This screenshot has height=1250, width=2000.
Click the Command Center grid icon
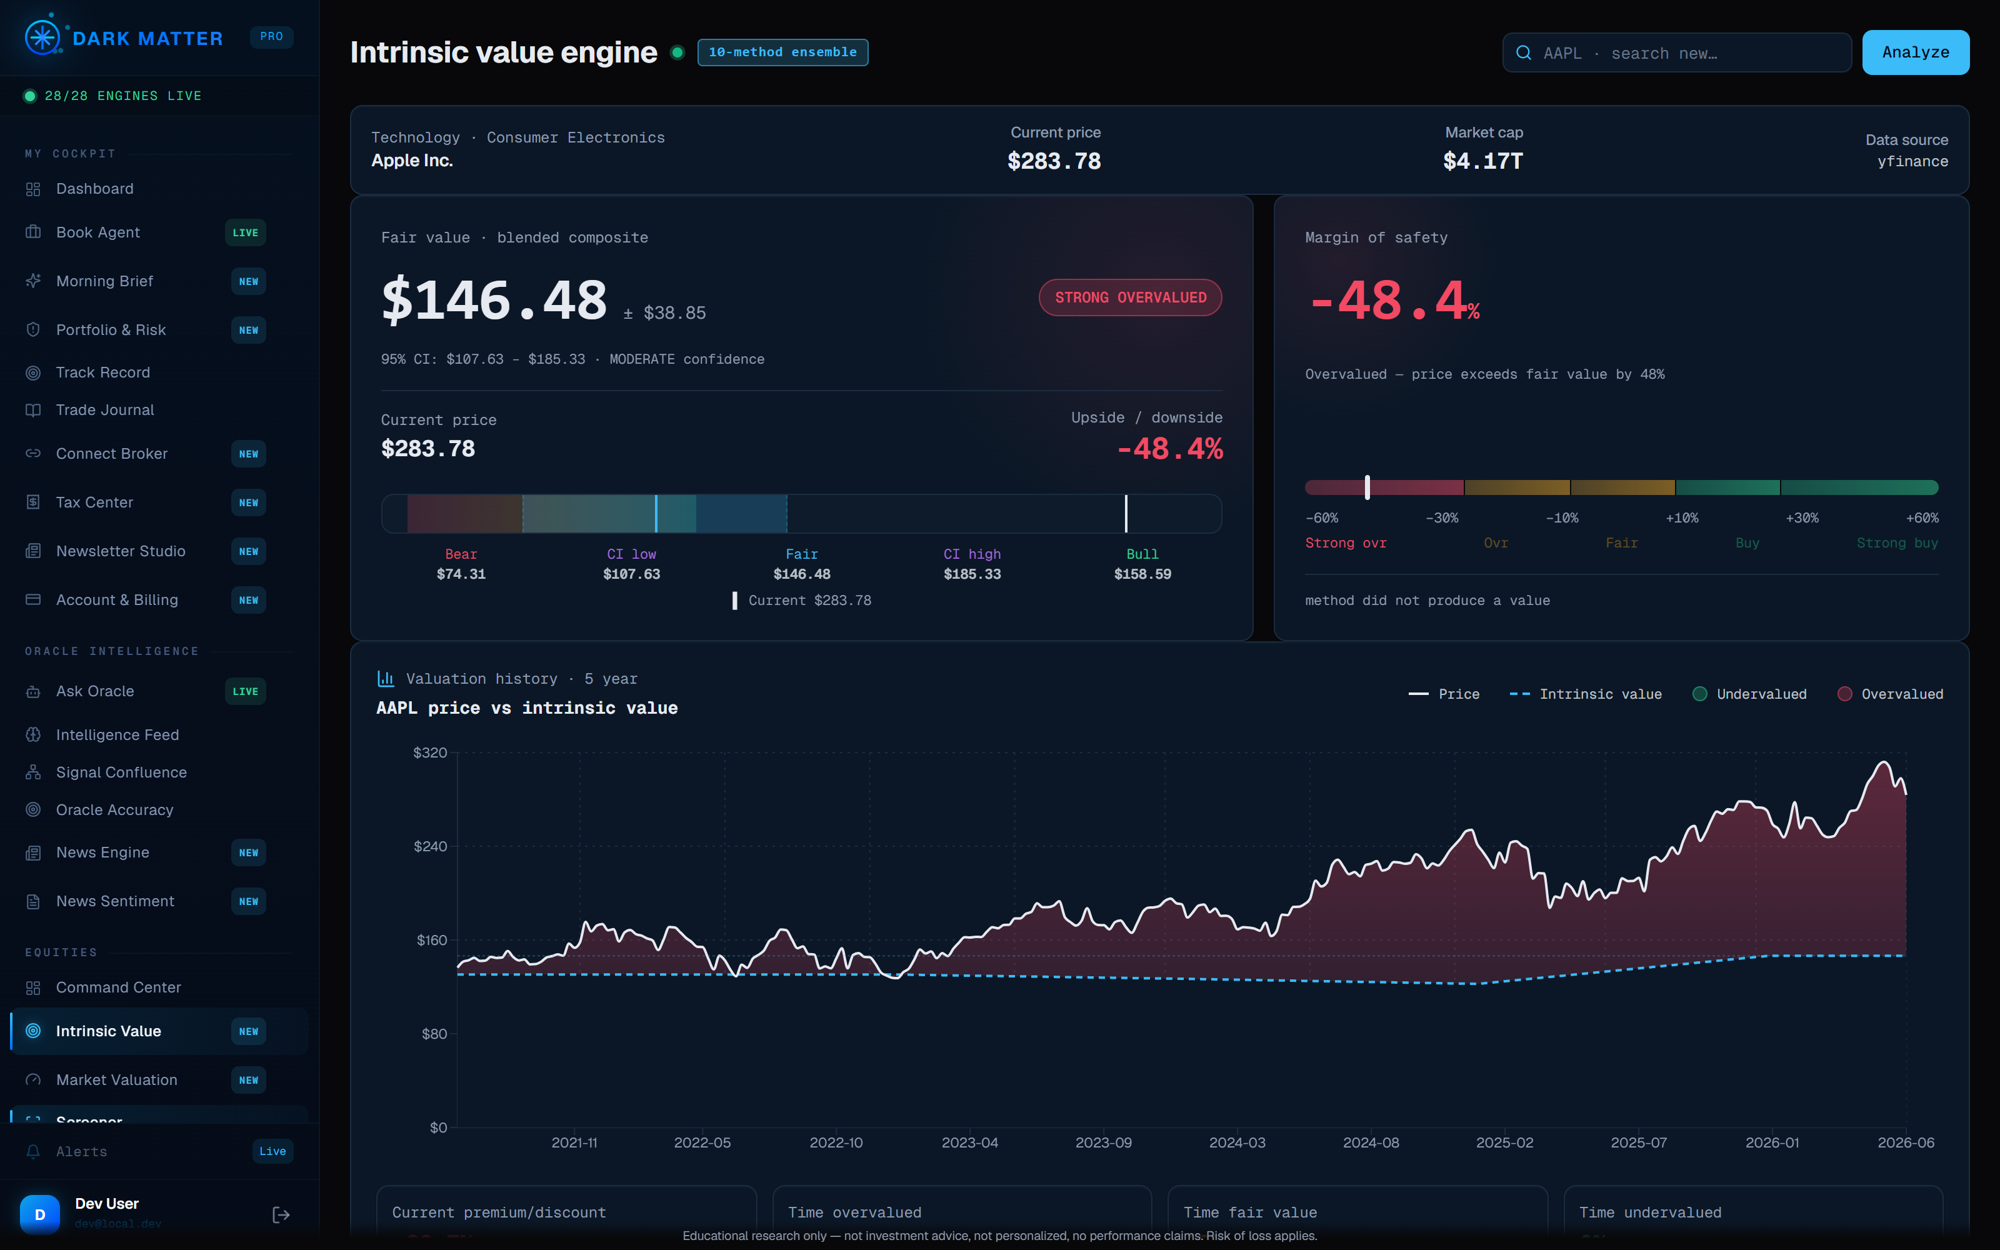pyautogui.click(x=33, y=988)
